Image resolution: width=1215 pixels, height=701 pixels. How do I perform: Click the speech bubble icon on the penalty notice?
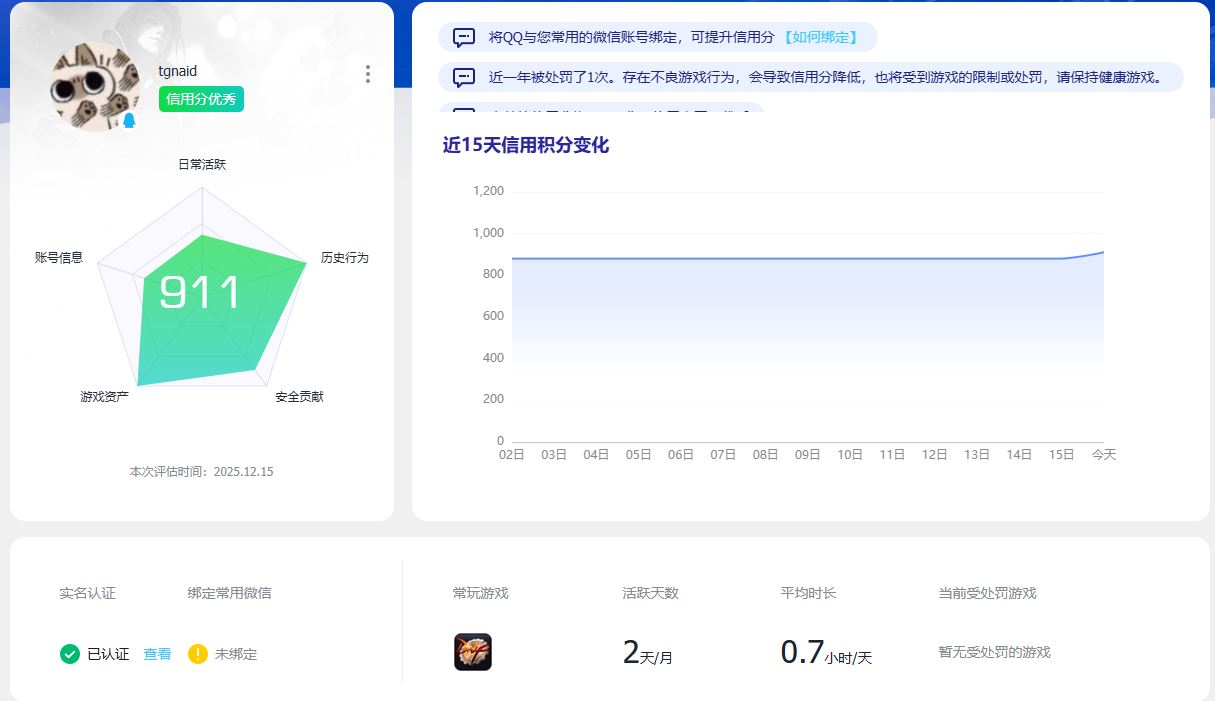[462, 76]
